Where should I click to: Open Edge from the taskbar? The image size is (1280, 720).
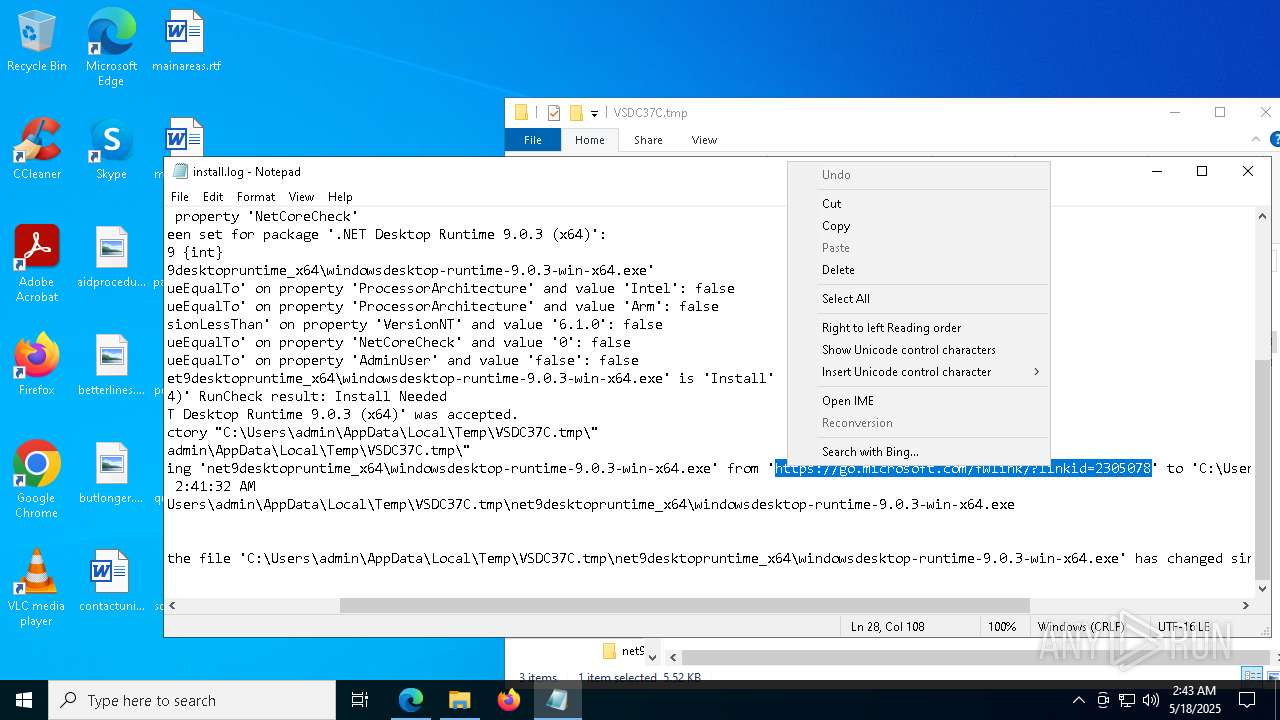coord(411,700)
